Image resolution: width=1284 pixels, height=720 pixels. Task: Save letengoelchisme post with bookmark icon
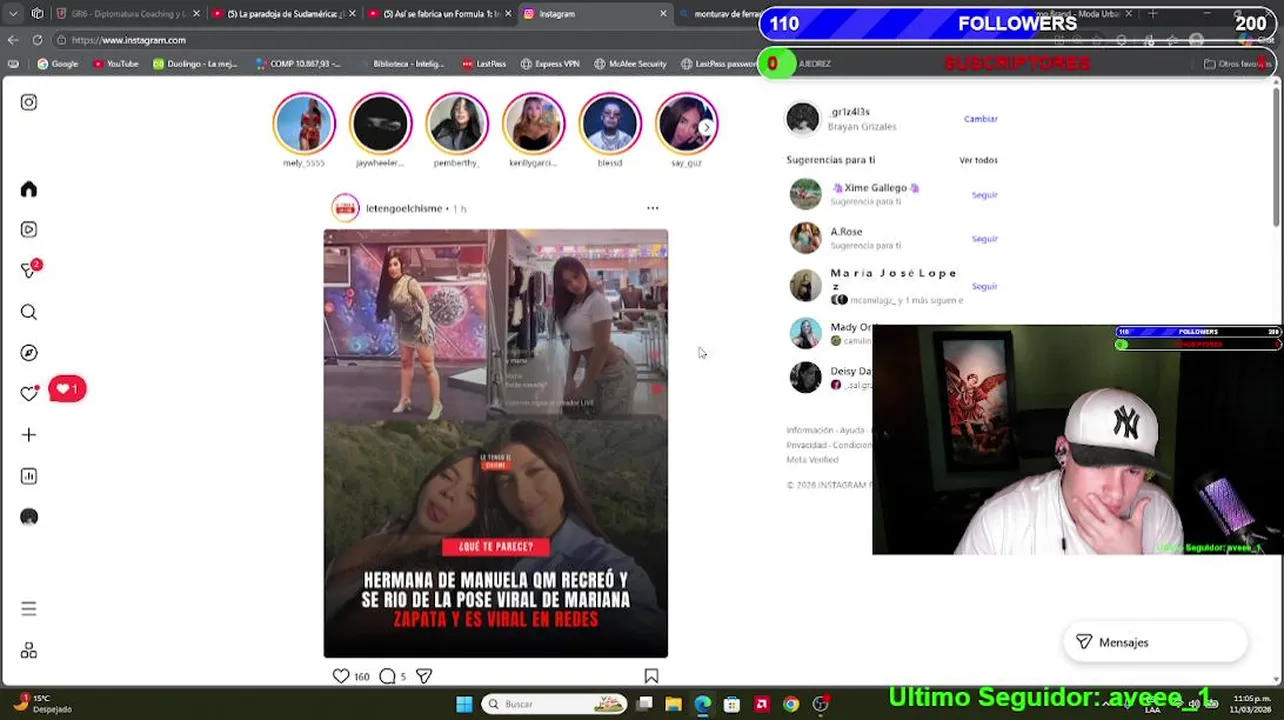pyautogui.click(x=651, y=676)
